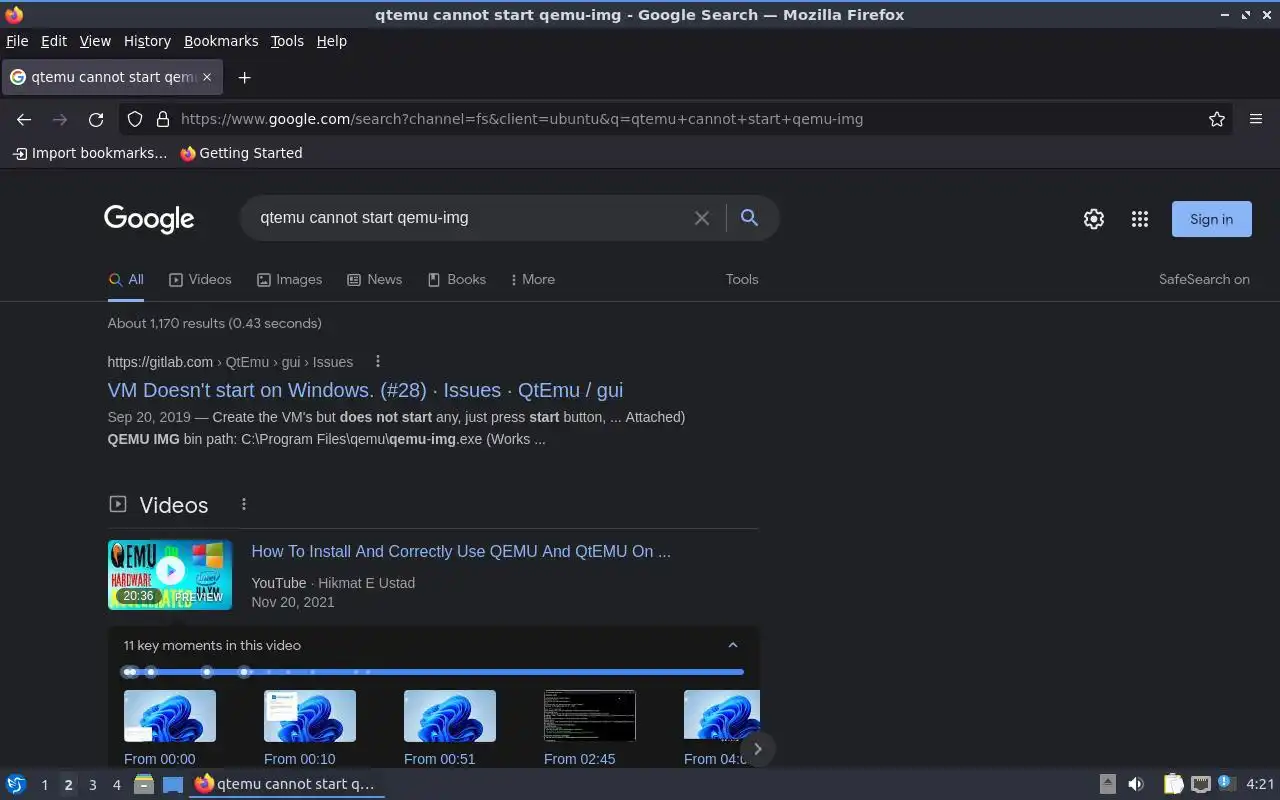Click the 4:21 clock

(x=1260, y=784)
